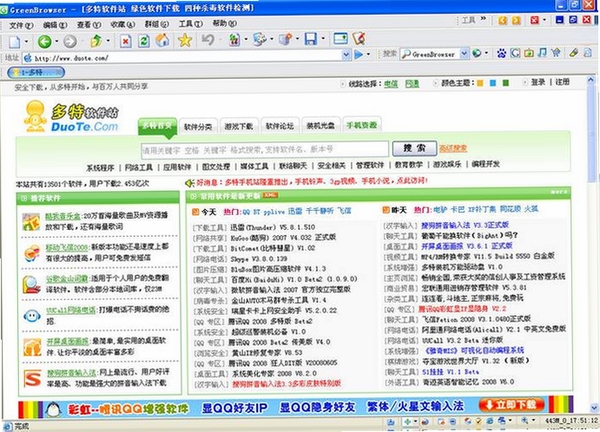Click the 登录 link
The image size is (600, 432).
click(538, 82)
